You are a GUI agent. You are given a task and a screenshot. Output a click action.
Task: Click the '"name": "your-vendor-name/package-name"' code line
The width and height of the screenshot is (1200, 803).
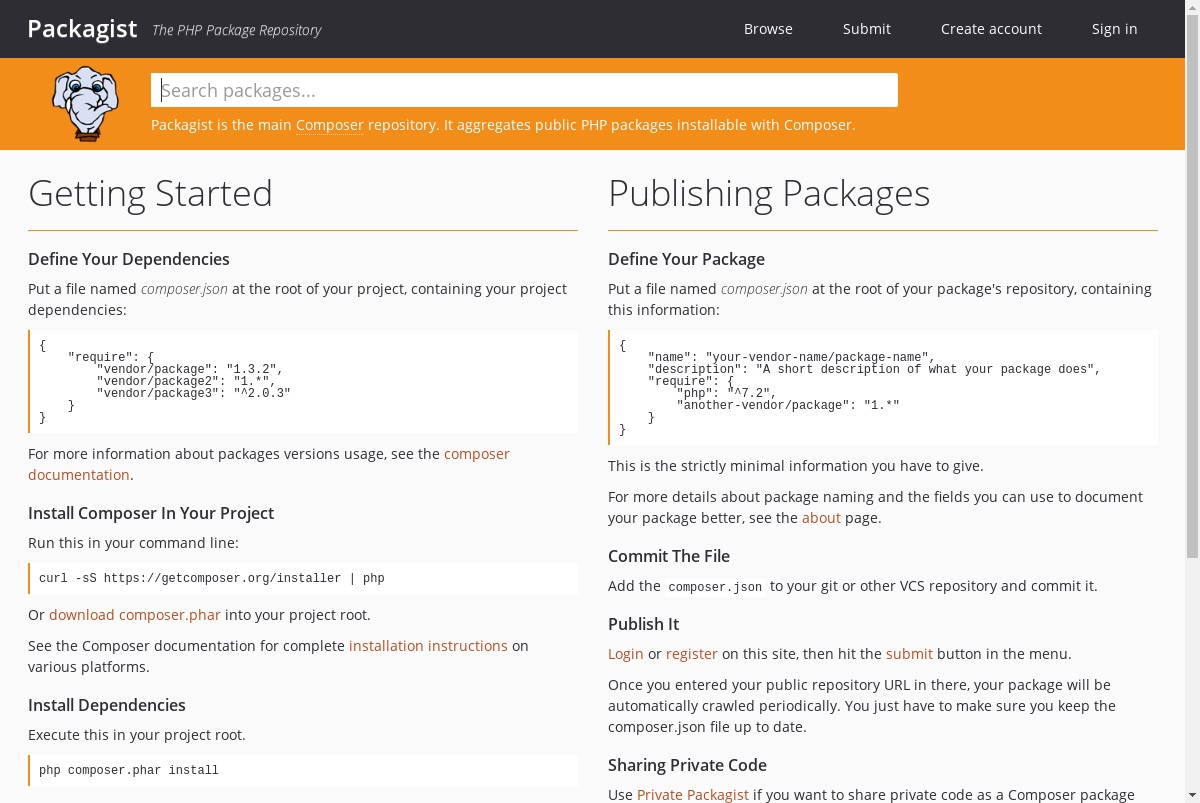[x=791, y=357]
